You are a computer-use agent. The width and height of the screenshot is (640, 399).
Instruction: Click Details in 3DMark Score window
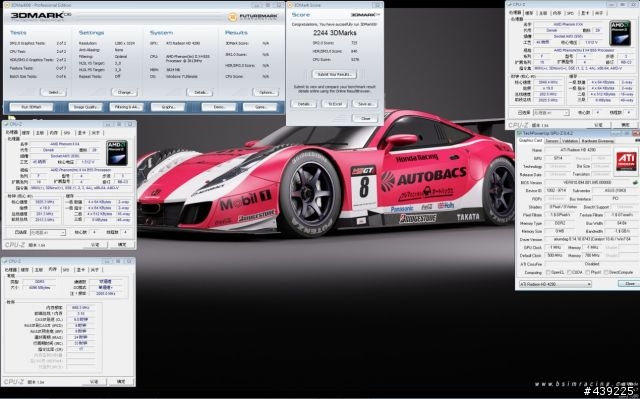click(304, 104)
